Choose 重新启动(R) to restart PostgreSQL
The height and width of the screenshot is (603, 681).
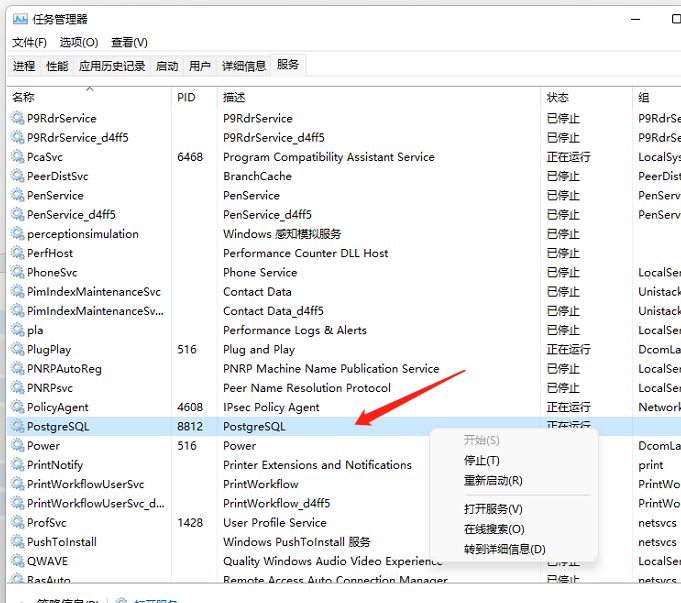tap(493, 481)
